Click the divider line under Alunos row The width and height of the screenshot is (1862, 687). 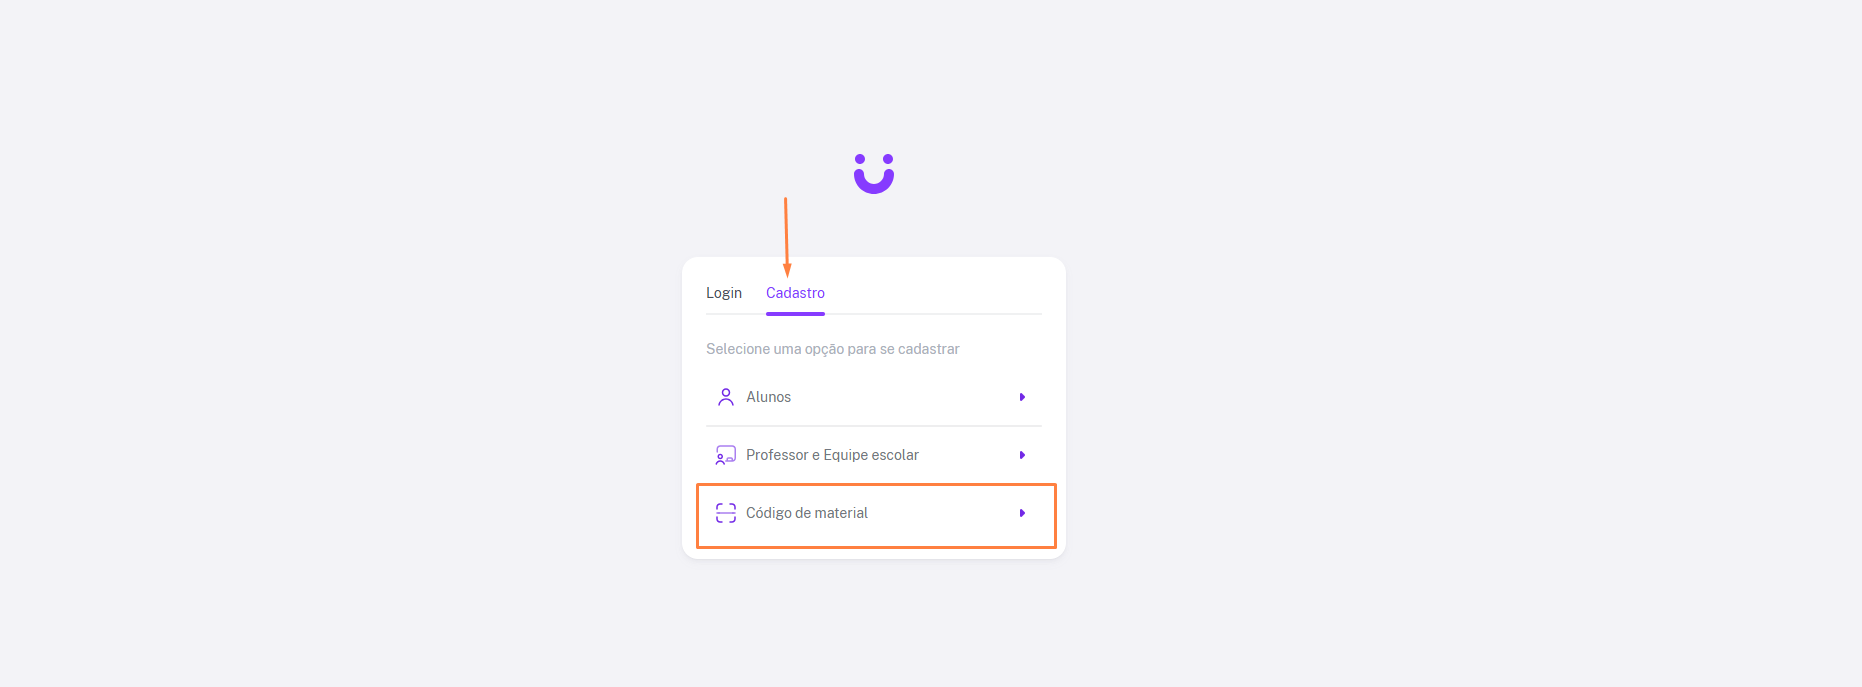point(874,426)
